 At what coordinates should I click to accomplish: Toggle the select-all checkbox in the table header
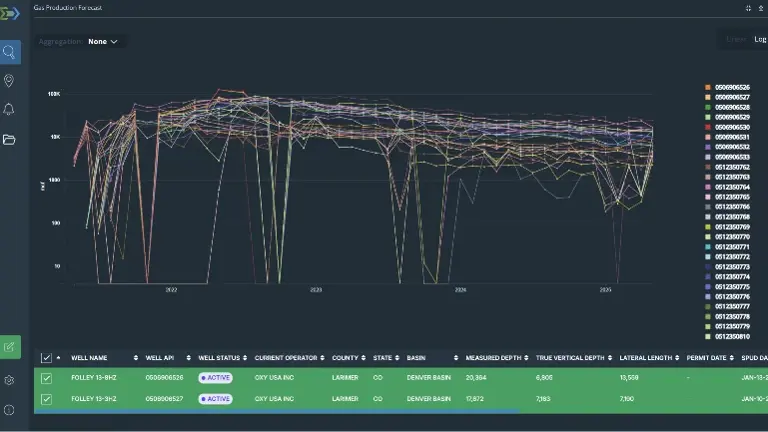click(x=46, y=357)
